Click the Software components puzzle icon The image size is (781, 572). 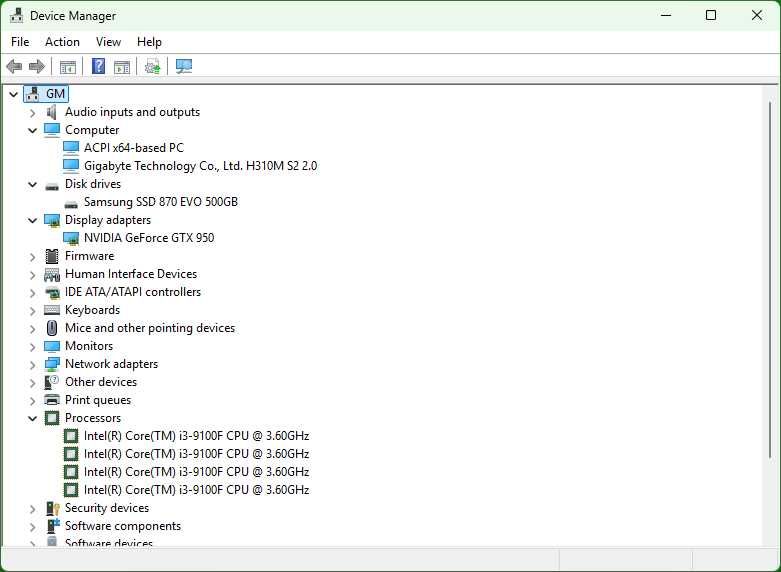tap(52, 526)
